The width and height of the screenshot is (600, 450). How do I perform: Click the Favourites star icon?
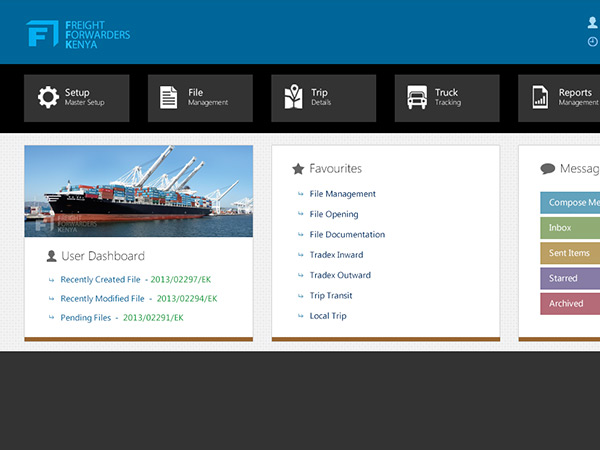coord(298,169)
